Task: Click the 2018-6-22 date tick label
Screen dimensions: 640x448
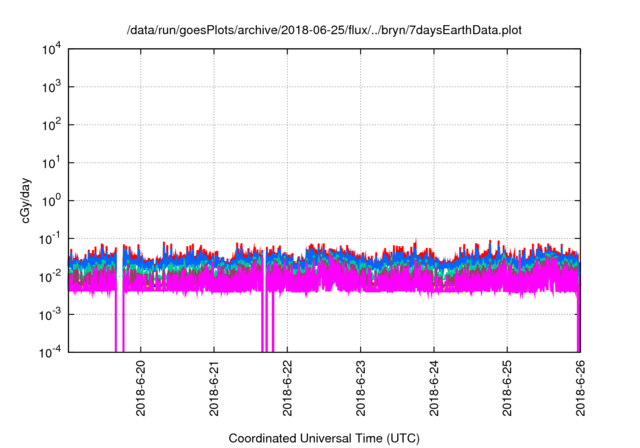Action: [x=287, y=388]
